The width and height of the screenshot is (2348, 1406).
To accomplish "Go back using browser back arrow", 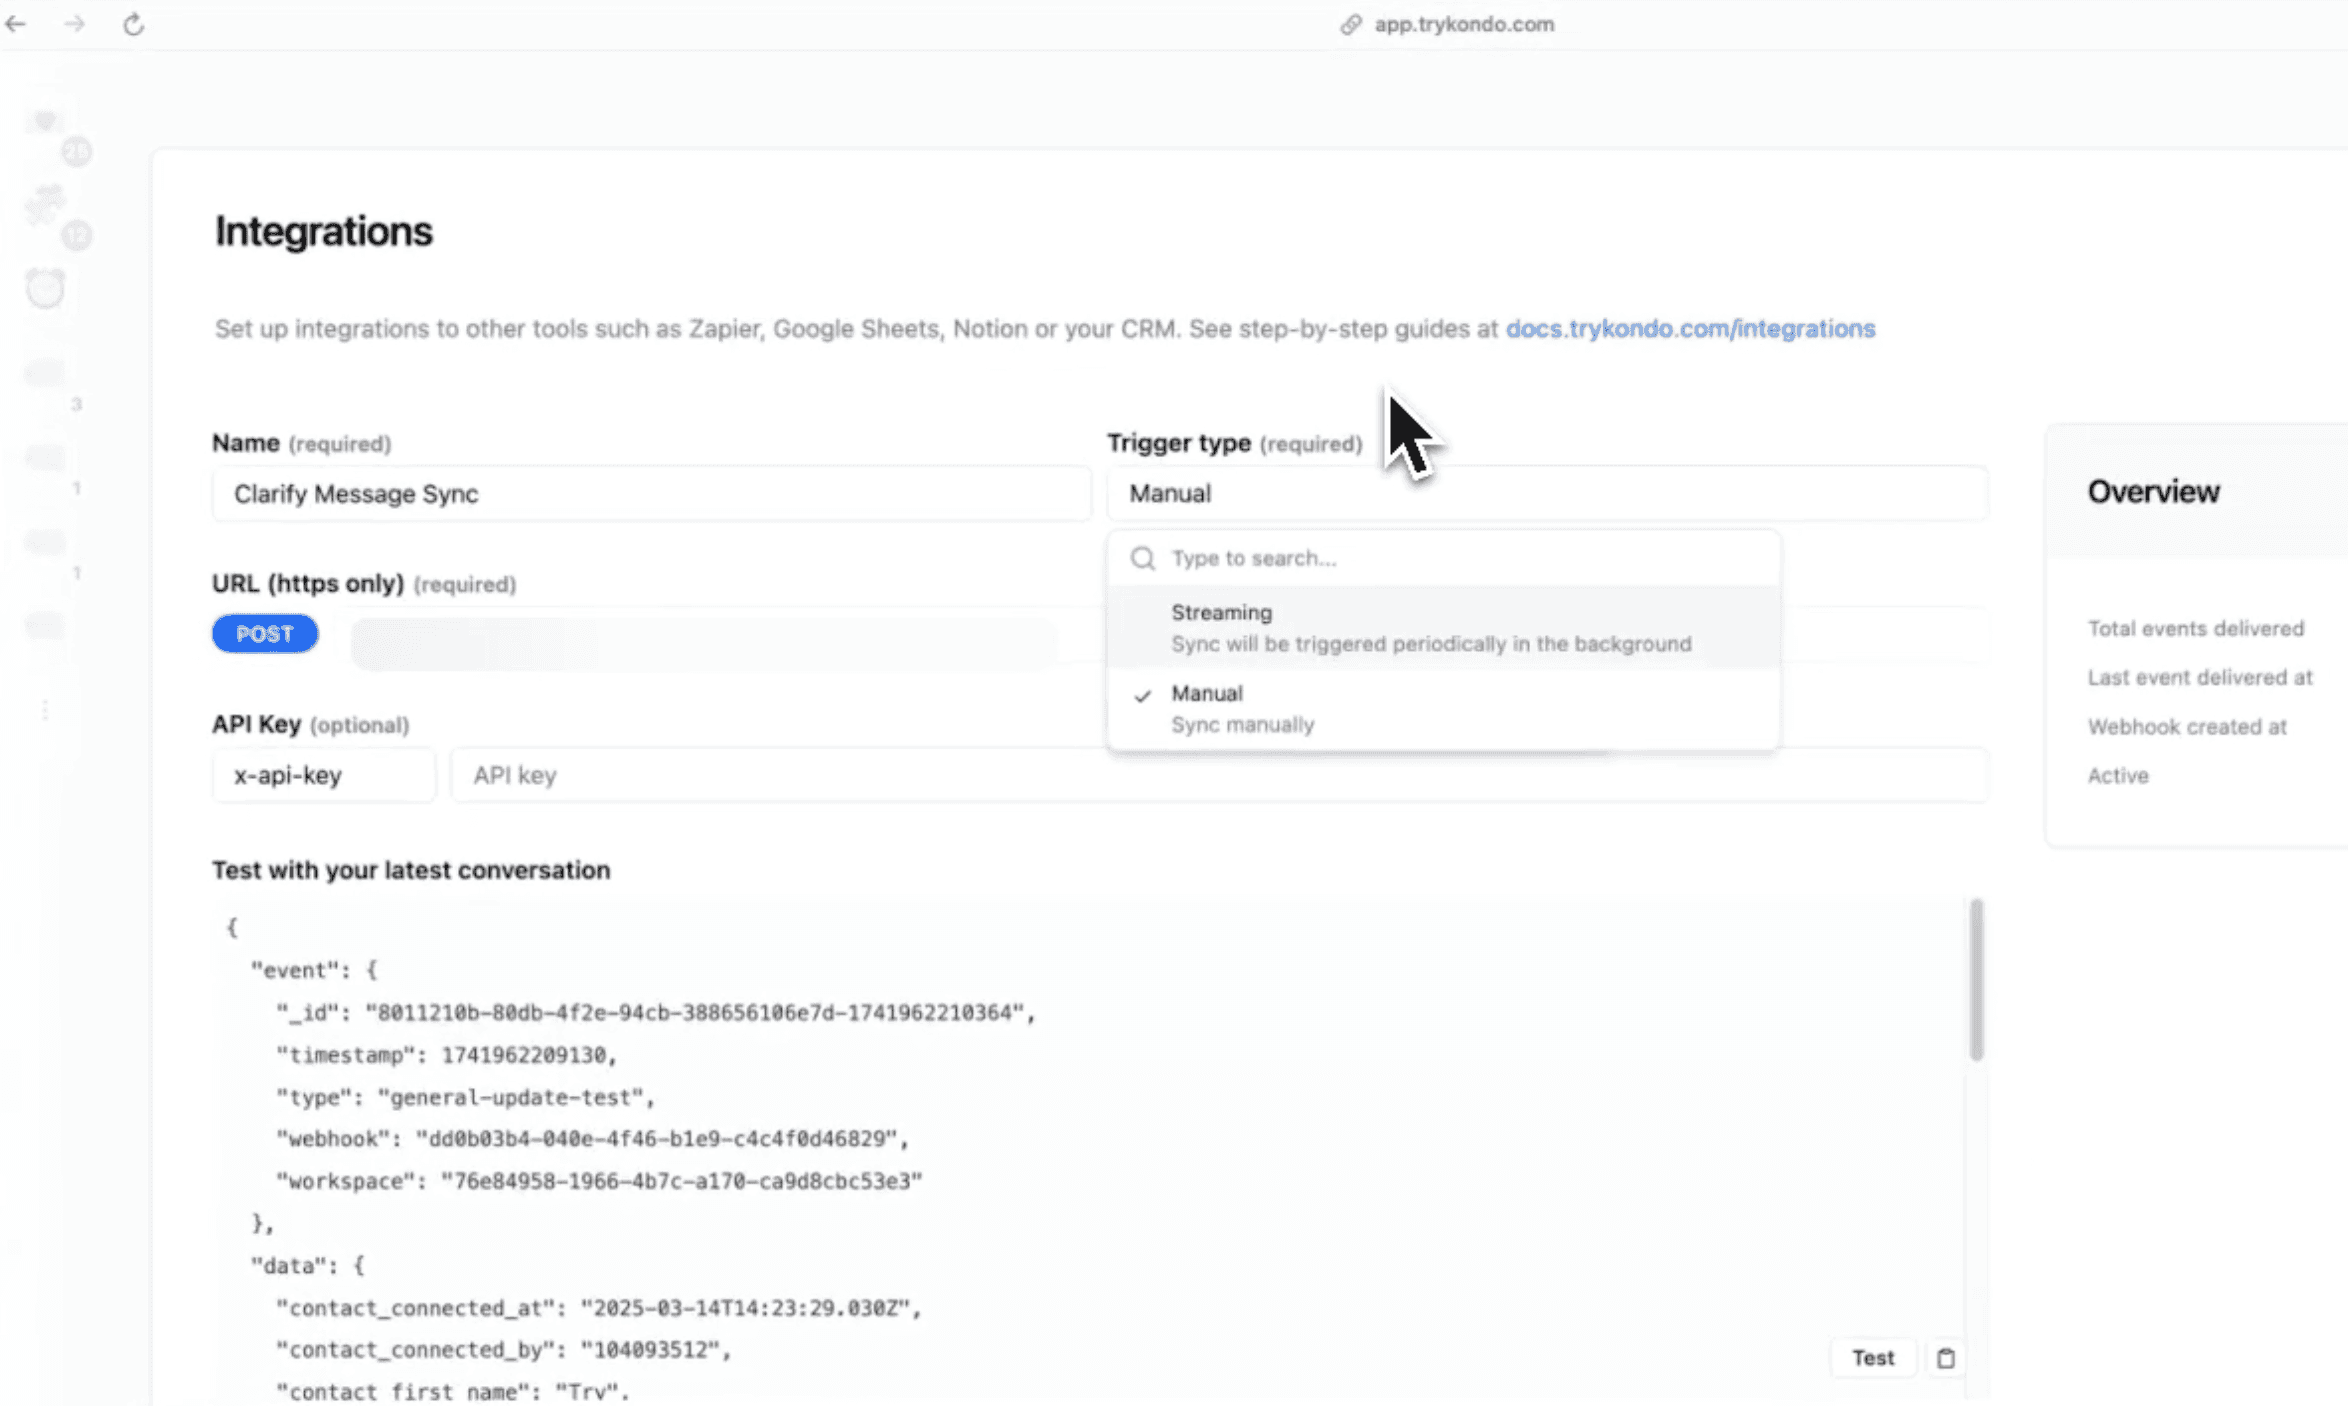I will 16,24.
